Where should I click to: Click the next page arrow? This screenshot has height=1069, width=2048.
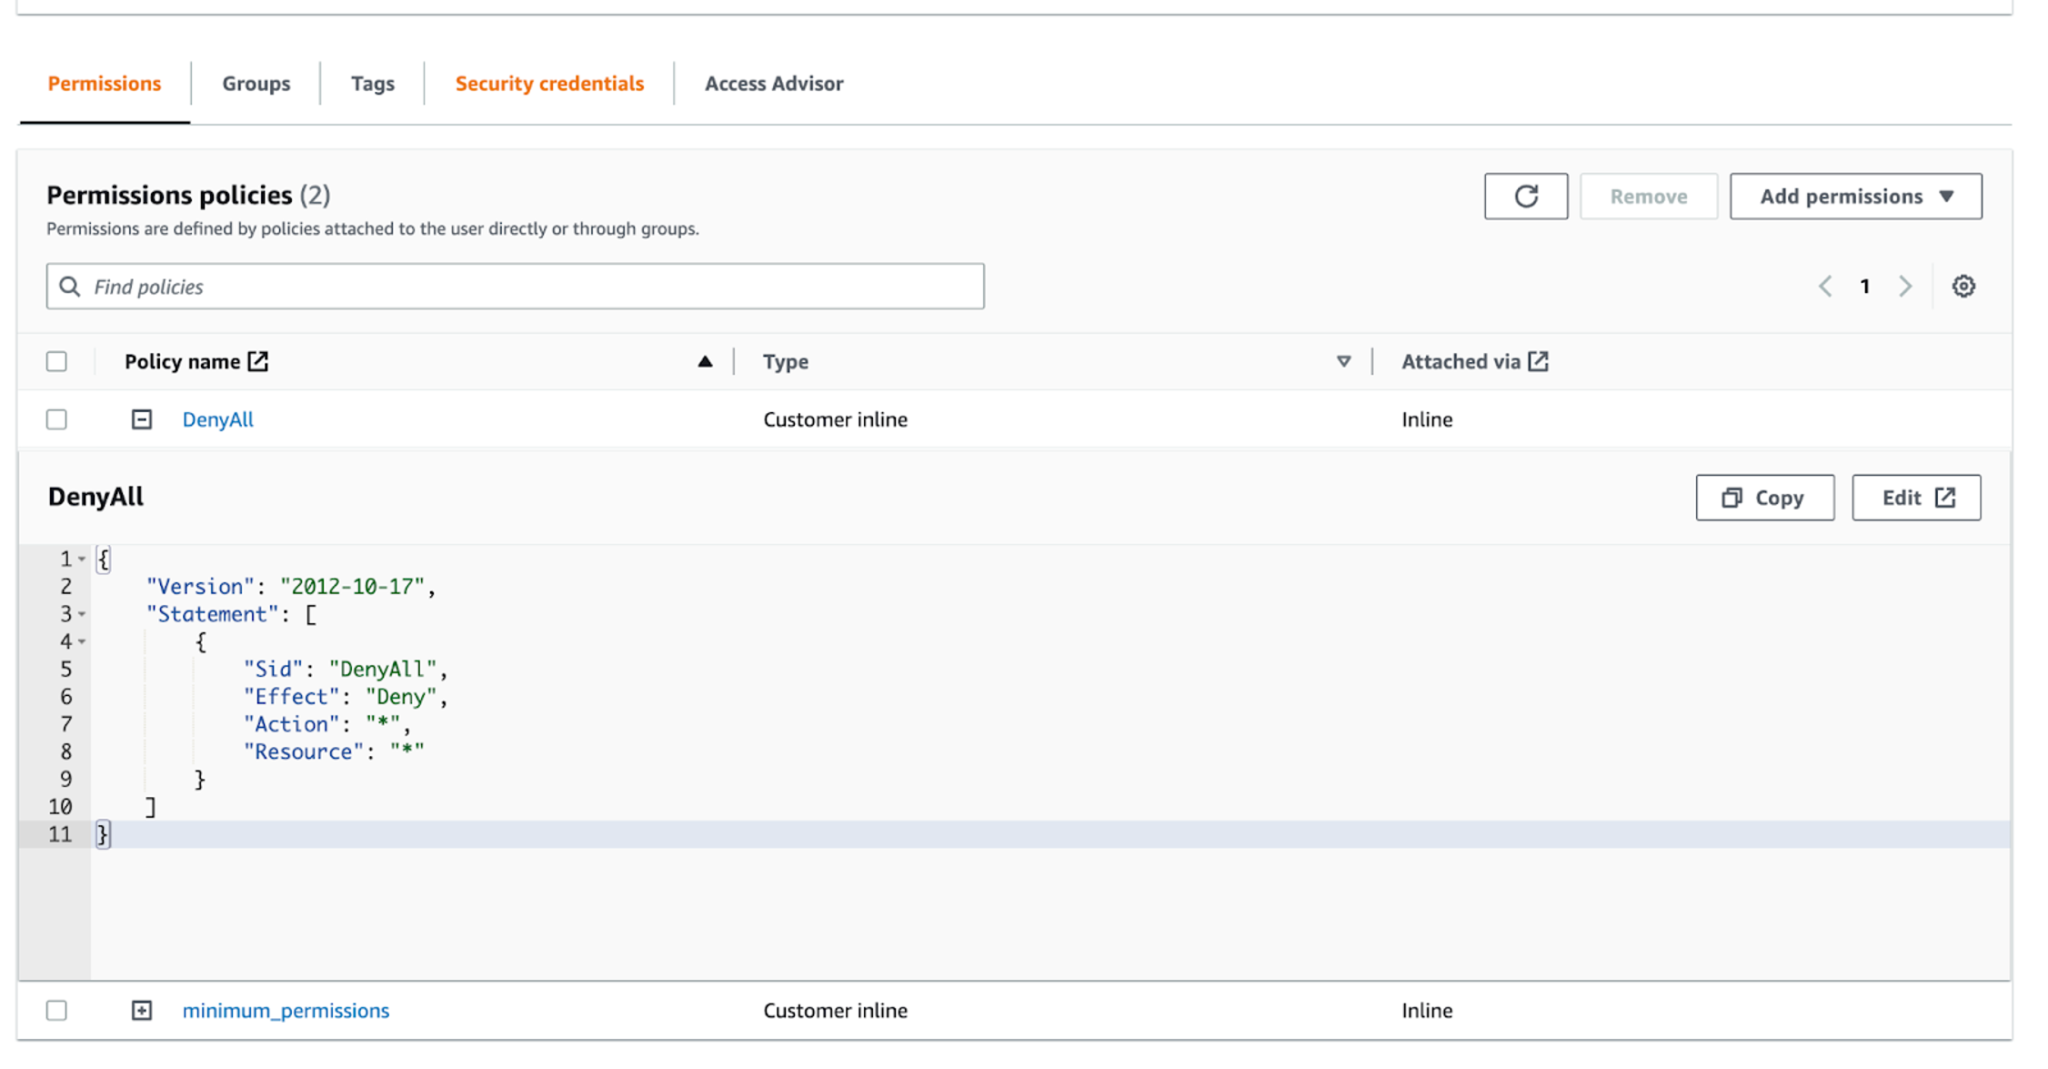click(1905, 286)
